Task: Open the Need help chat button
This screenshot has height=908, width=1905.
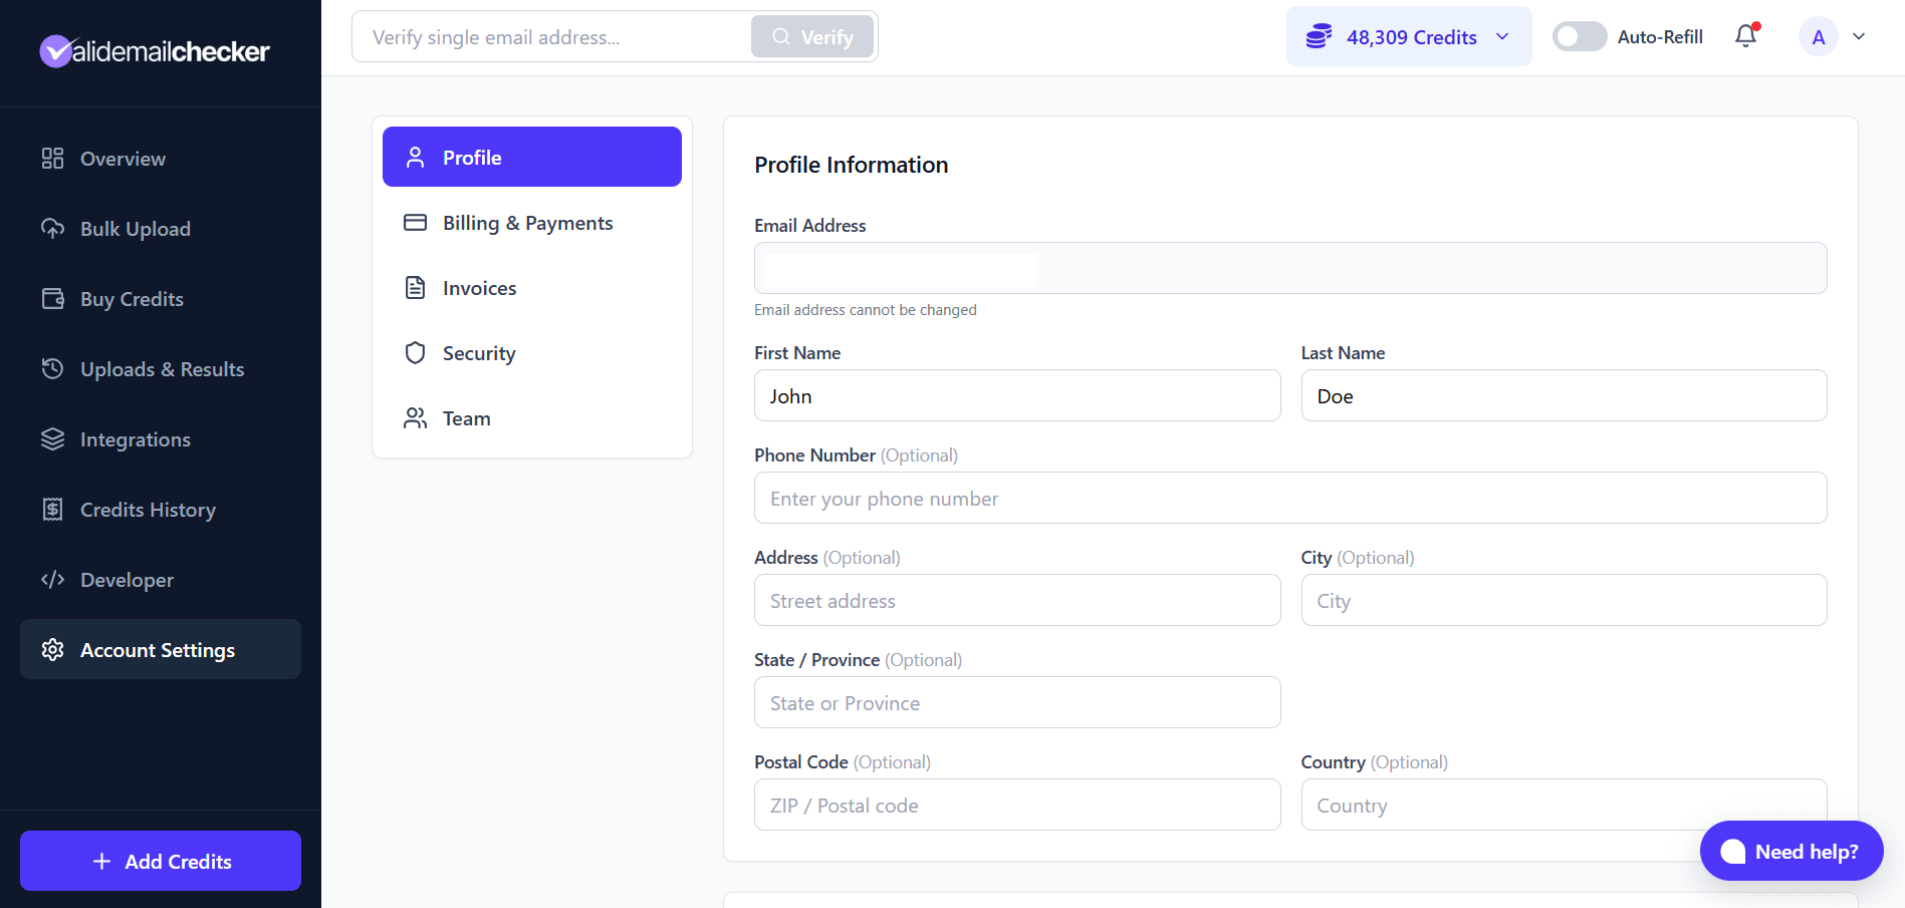Action: (x=1790, y=851)
